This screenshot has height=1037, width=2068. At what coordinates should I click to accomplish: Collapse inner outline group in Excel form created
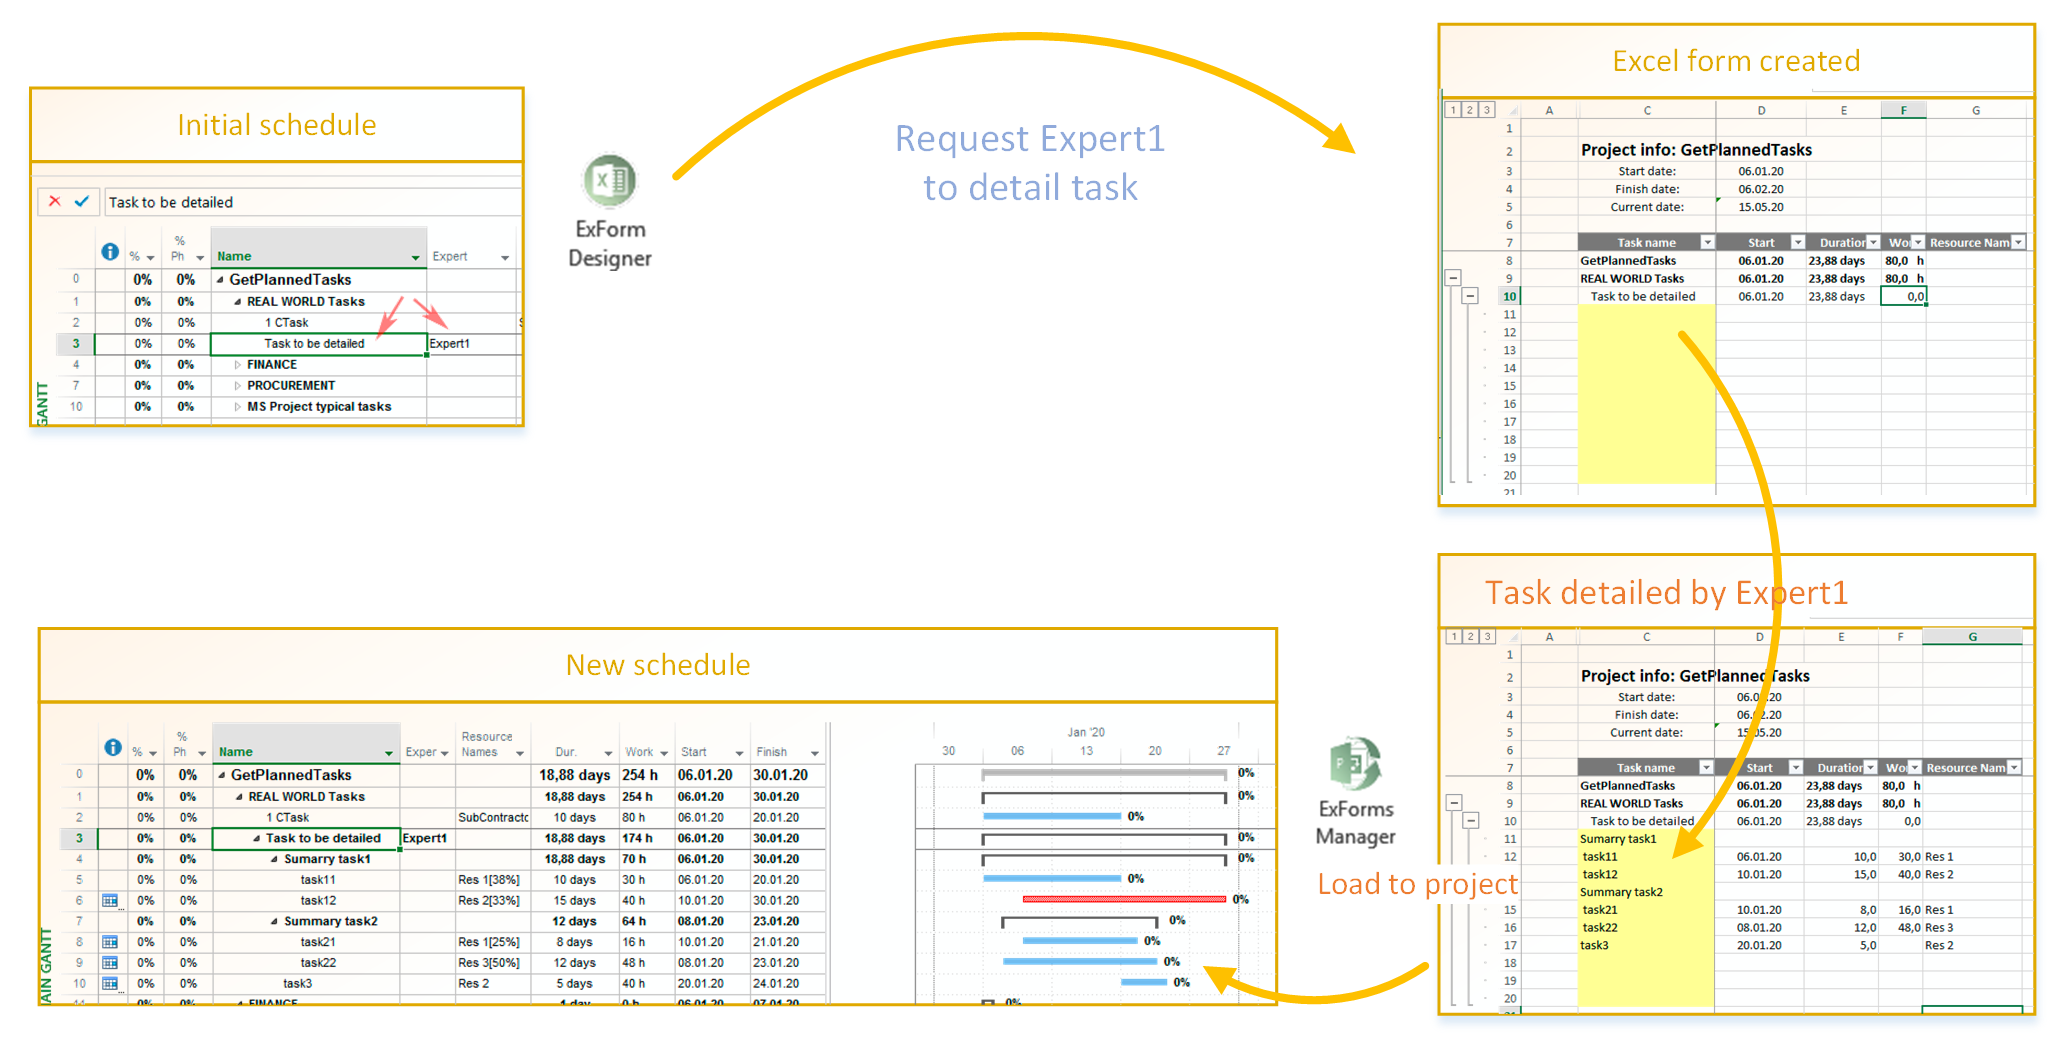1470,296
